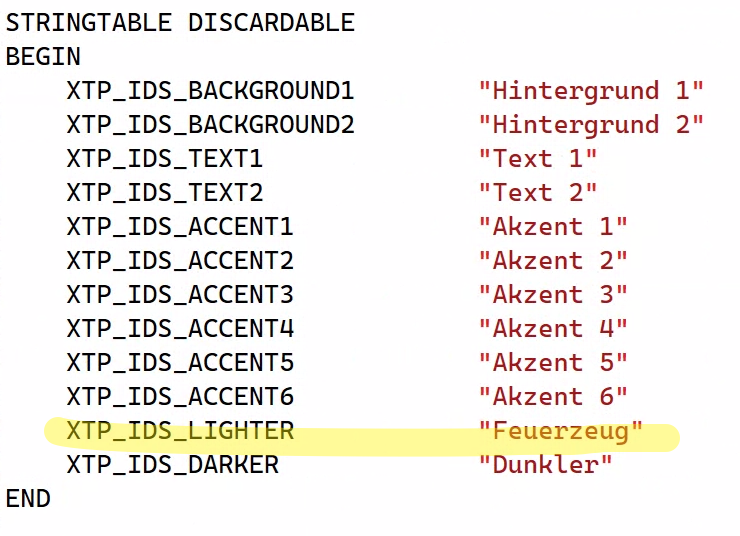Select the XTP_IDS_TEXT1 identifier
Viewport: 740px width, 536px height.
165,159
